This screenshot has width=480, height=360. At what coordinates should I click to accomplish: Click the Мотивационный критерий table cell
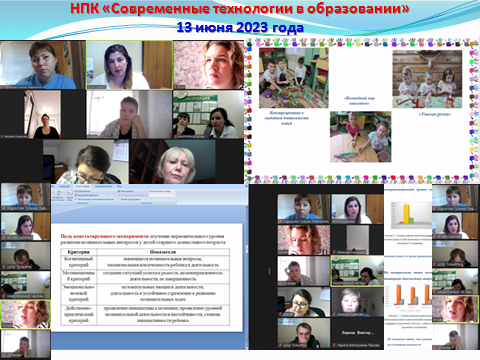point(78,276)
